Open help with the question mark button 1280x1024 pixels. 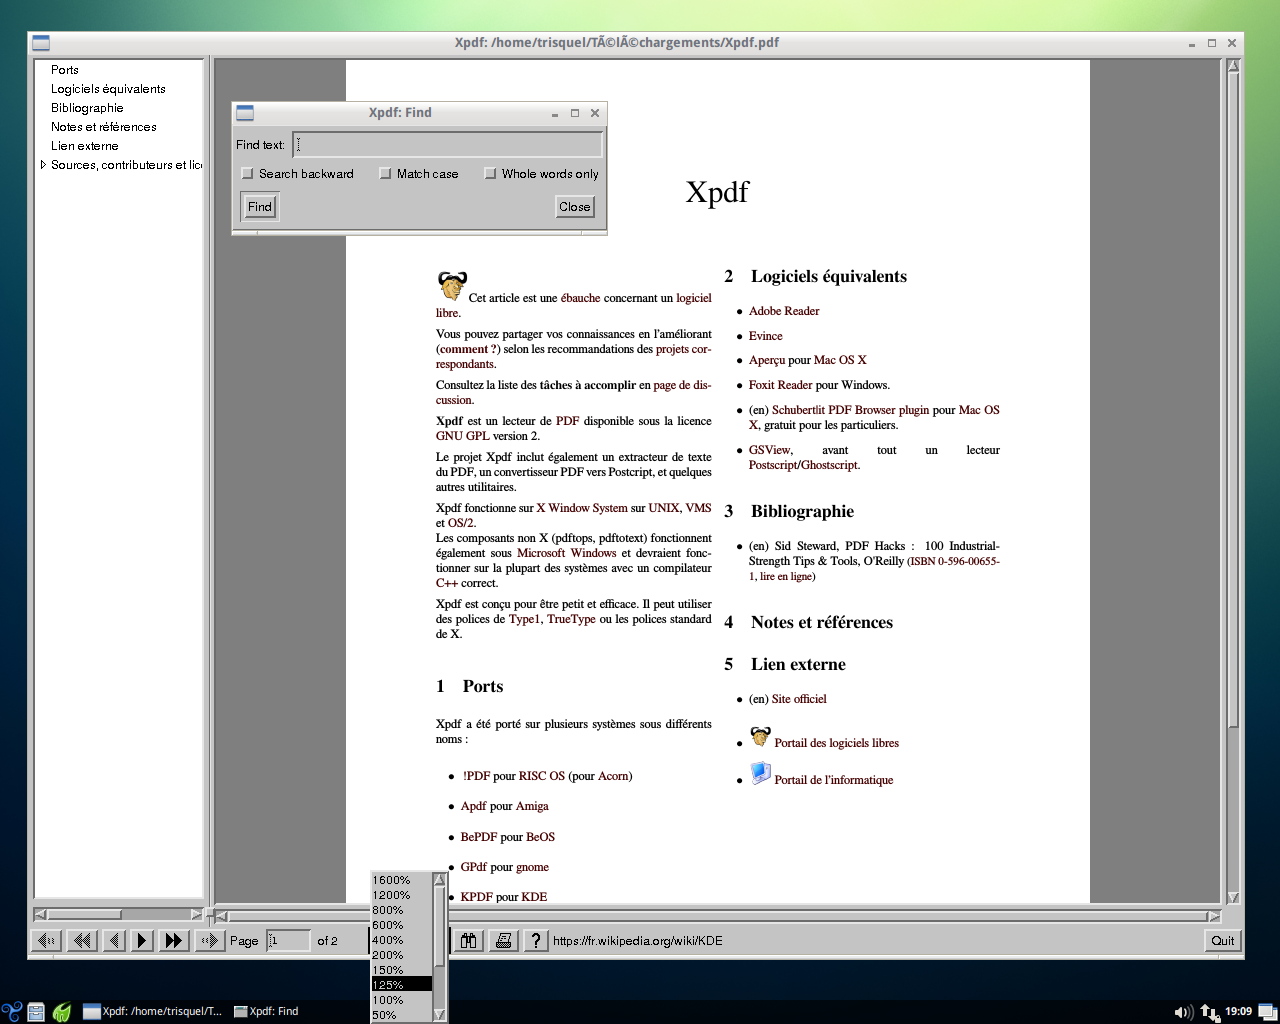pyautogui.click(x=536, y=940)
